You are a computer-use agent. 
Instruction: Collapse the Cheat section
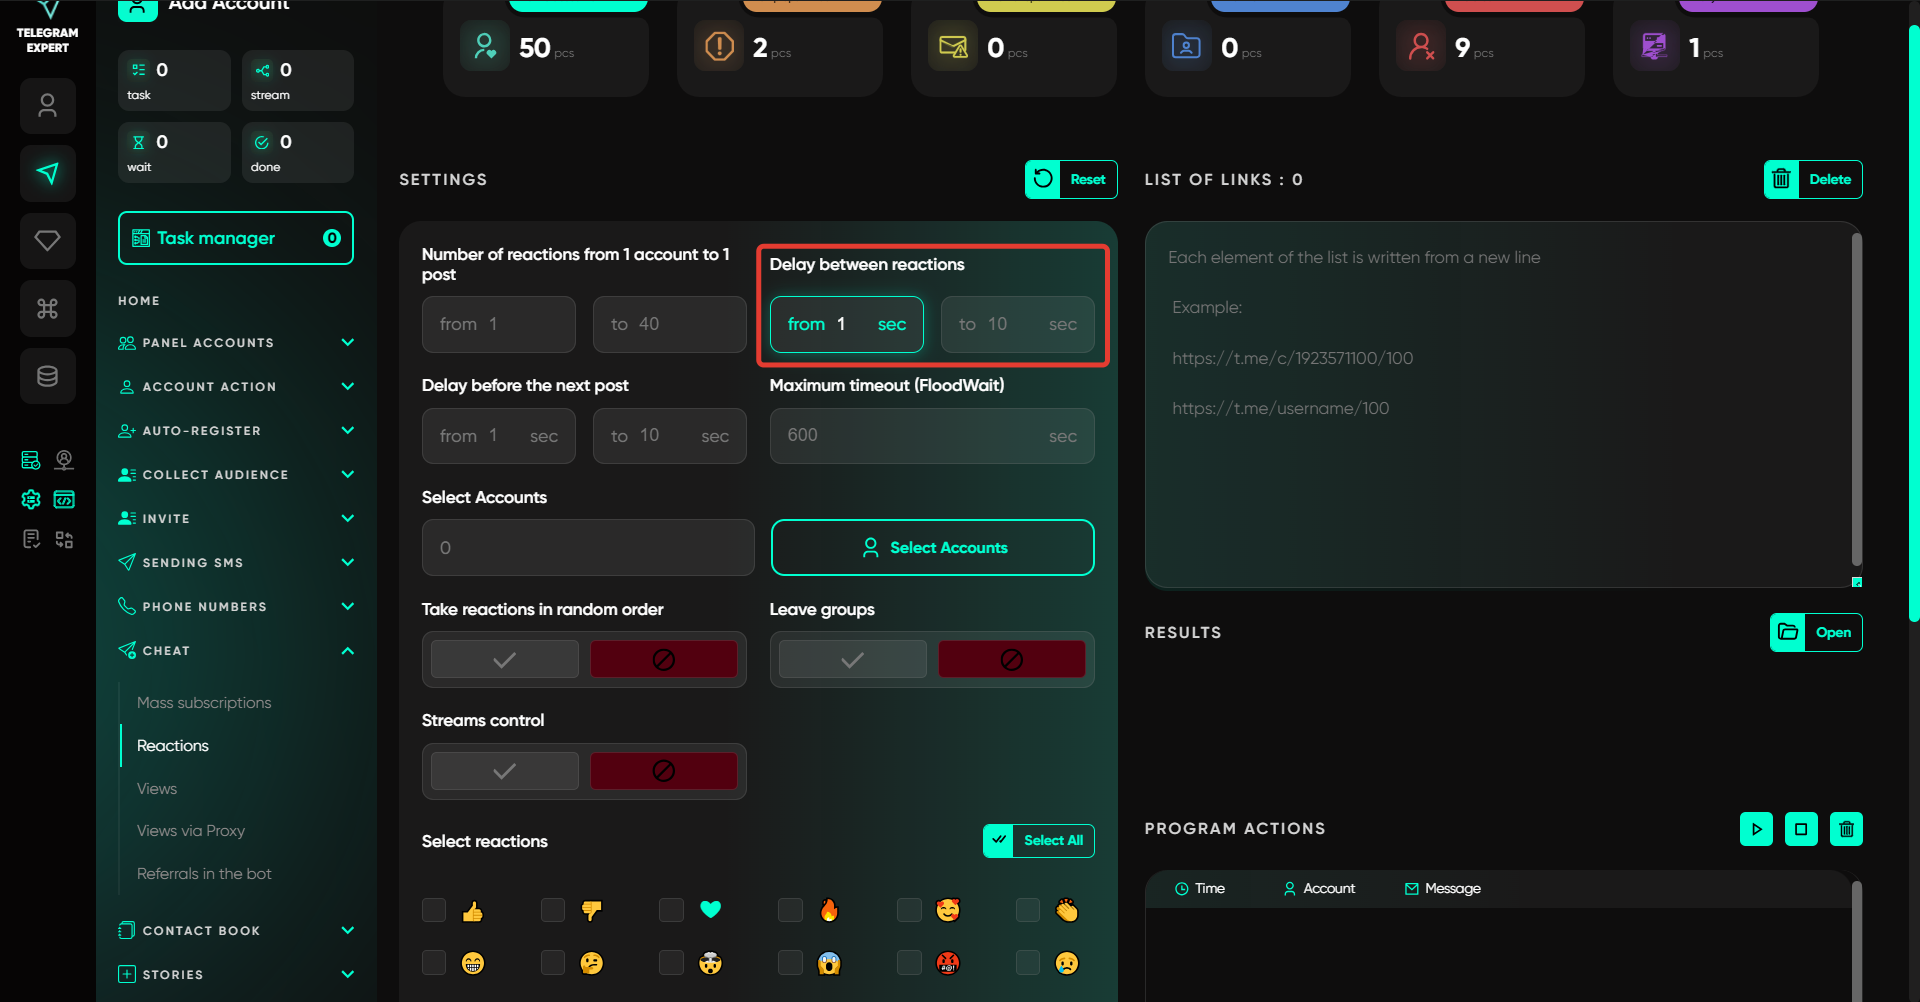pos(347,651)
